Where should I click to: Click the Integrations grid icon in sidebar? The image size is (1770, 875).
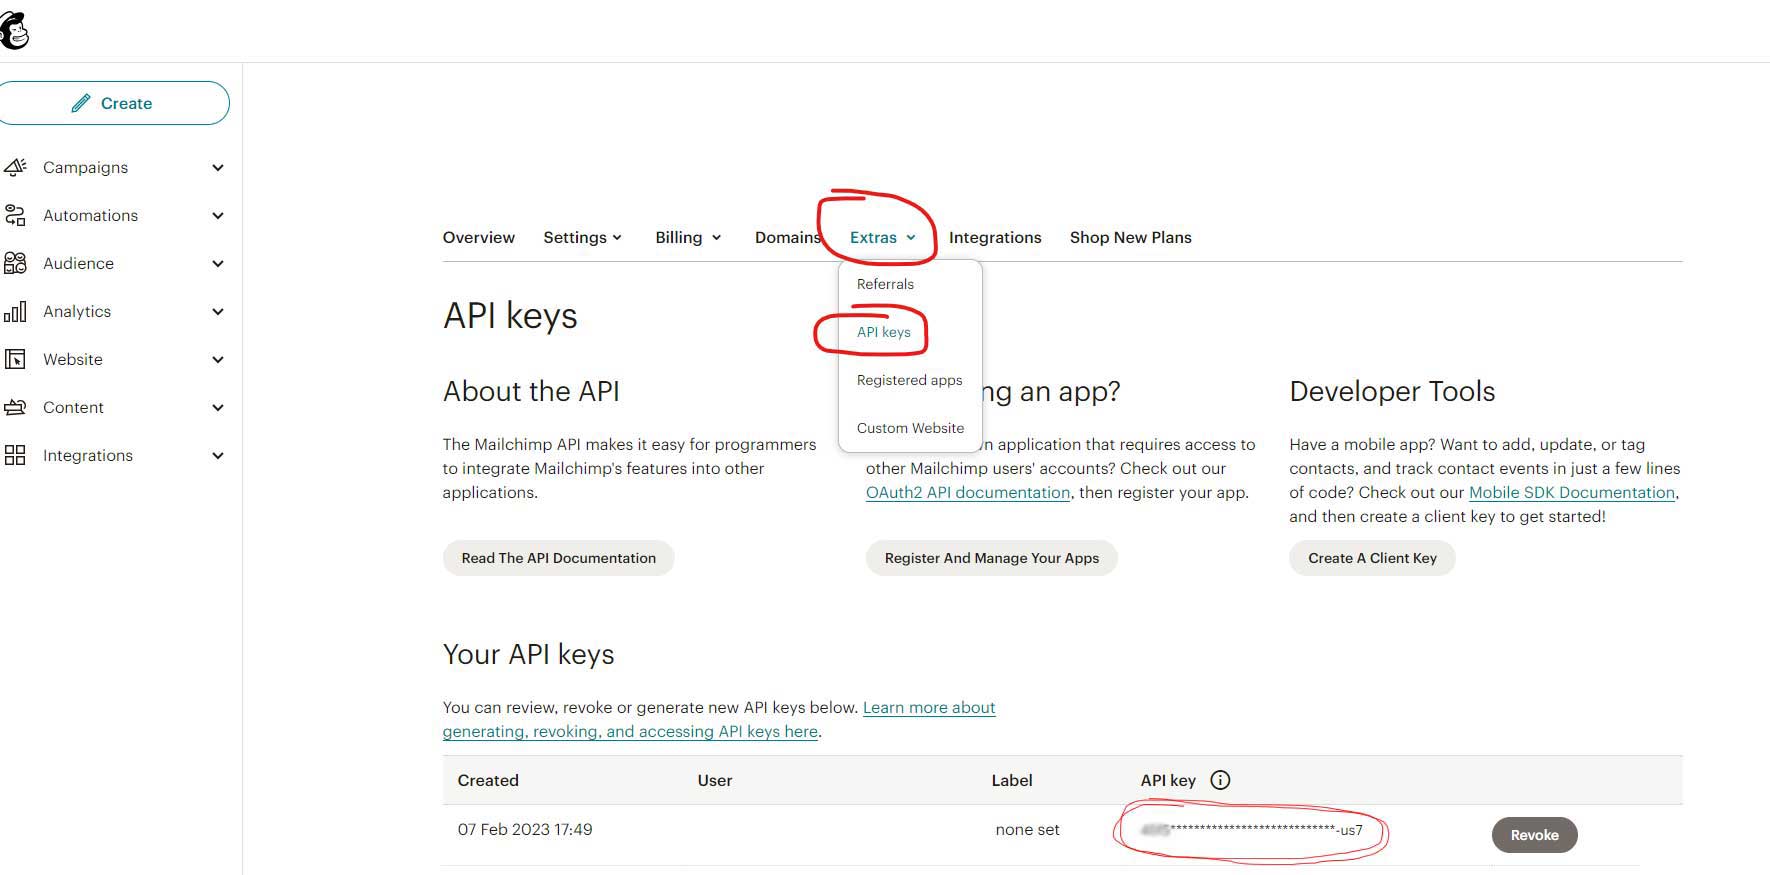click(x=15, y=455)
